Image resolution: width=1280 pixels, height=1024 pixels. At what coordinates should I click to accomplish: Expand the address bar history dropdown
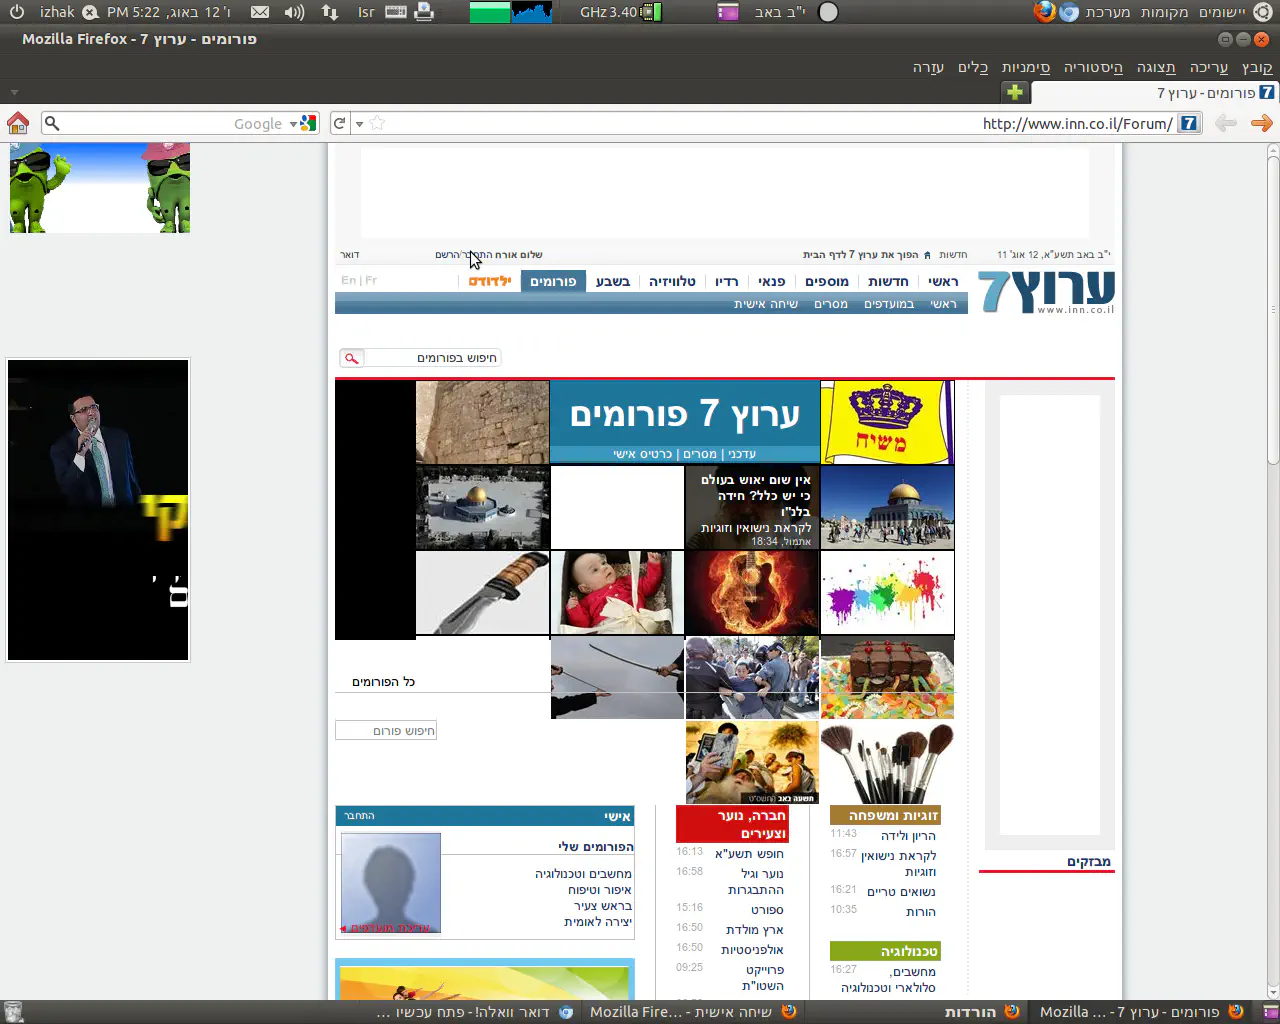coord(359,124)
